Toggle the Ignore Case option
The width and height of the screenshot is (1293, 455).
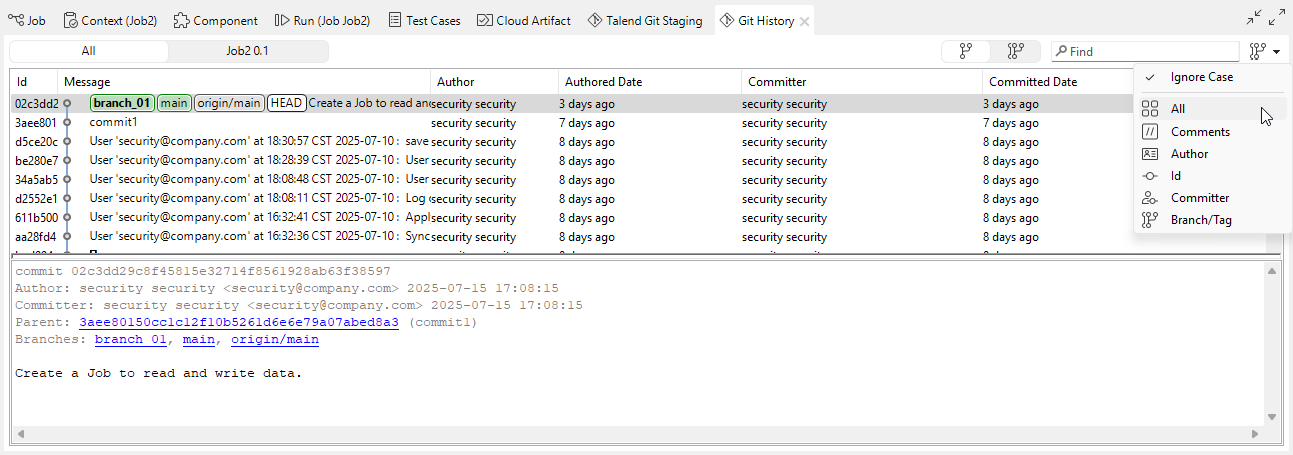click(x=1201, y=77)
